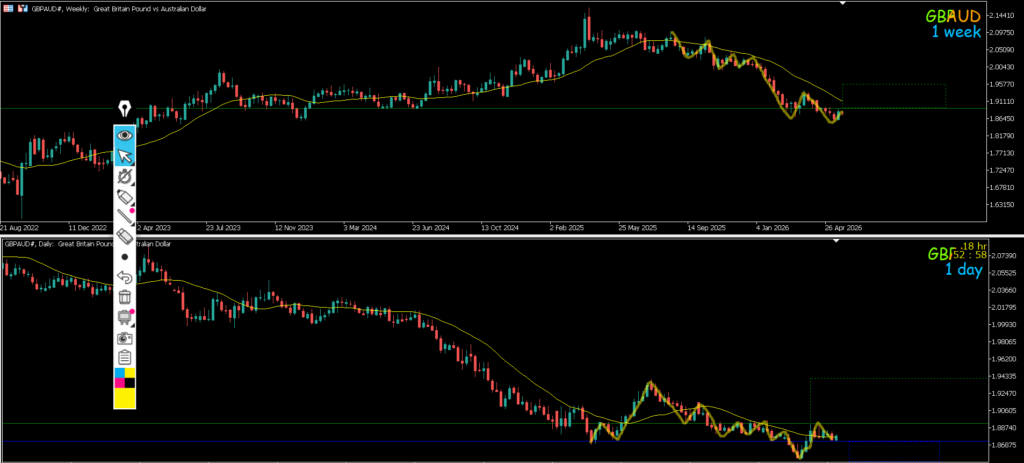1024x463 pixels.
Task: Click the camera screenshot icon
Action: pos(125,338)
